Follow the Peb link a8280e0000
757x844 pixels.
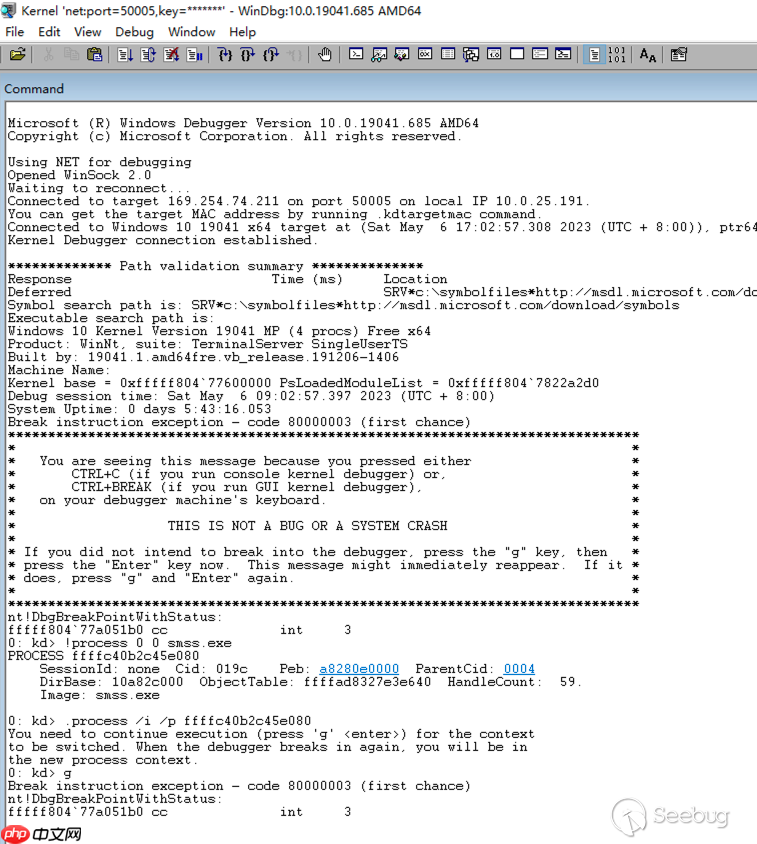[x=359, y=669]
